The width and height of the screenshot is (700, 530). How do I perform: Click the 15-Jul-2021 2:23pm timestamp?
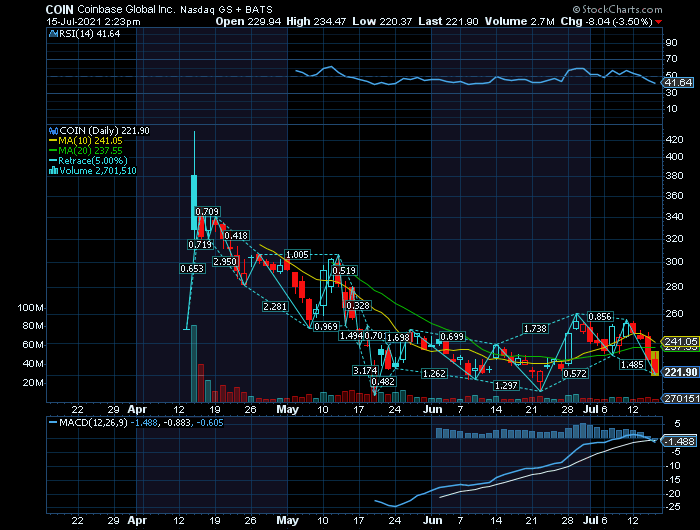pyautogui.click(x=93, y=21)
